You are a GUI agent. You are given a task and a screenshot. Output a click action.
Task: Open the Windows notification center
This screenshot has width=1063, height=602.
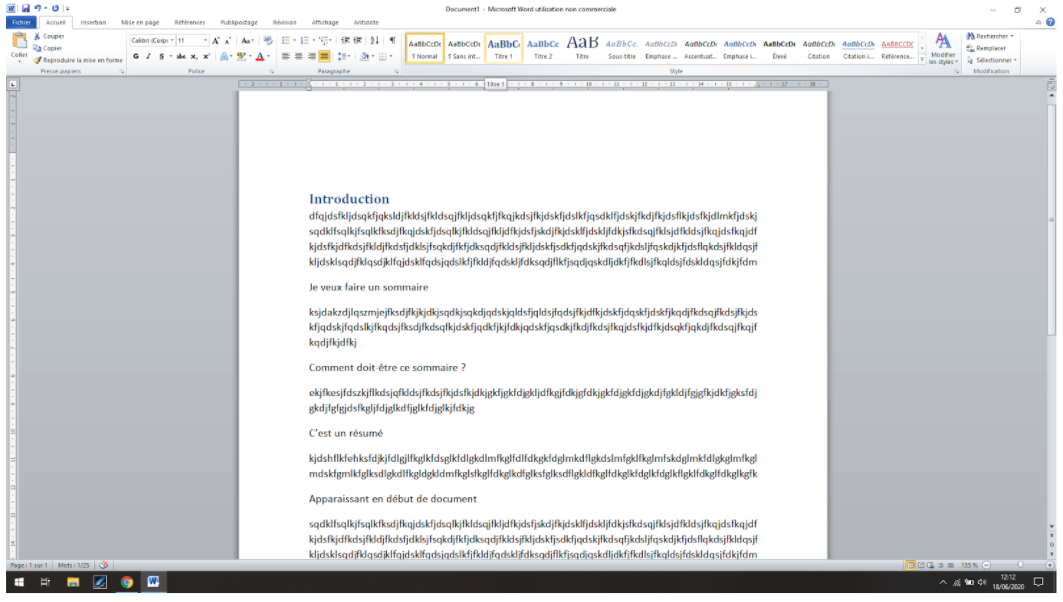(x=1039, y=582)
